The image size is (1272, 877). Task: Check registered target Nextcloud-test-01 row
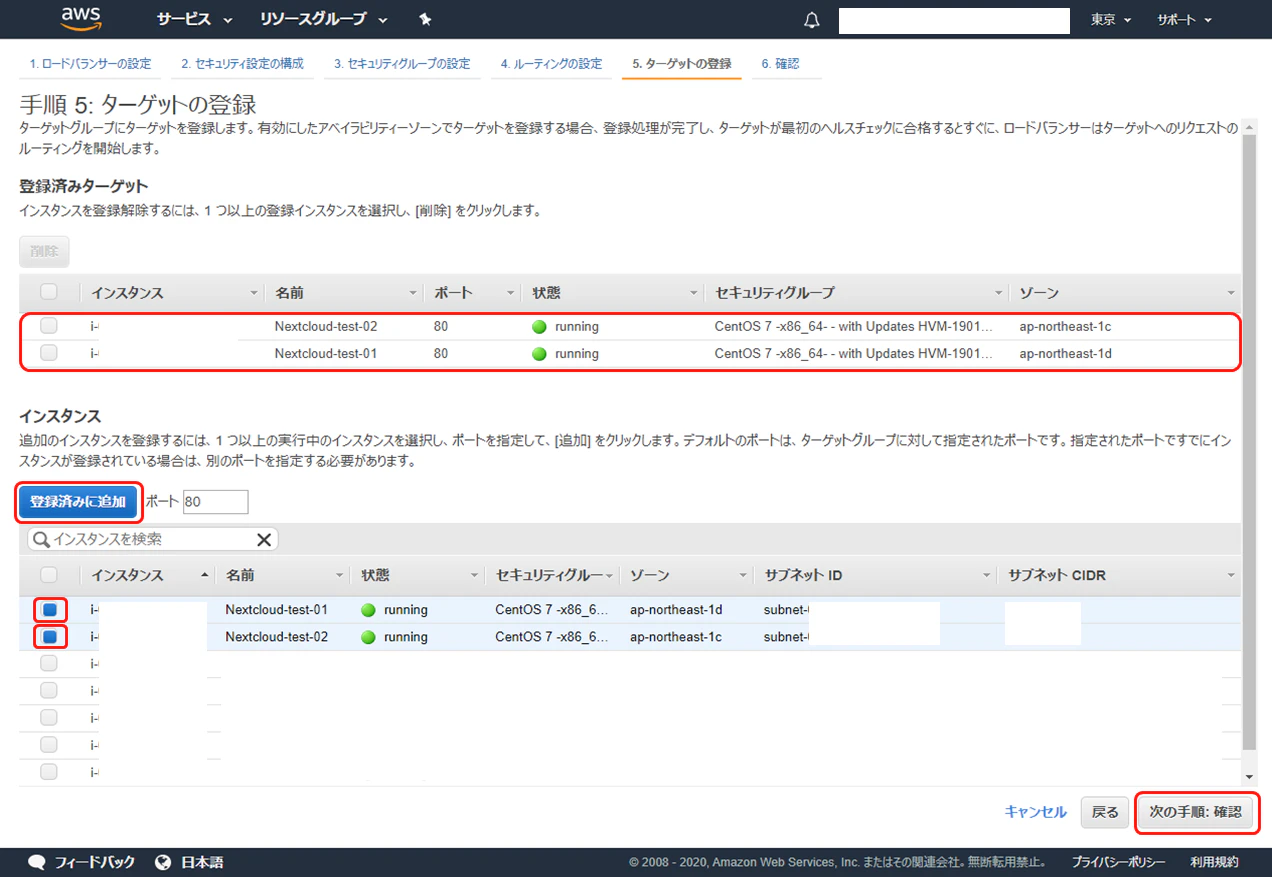point(49,353)
